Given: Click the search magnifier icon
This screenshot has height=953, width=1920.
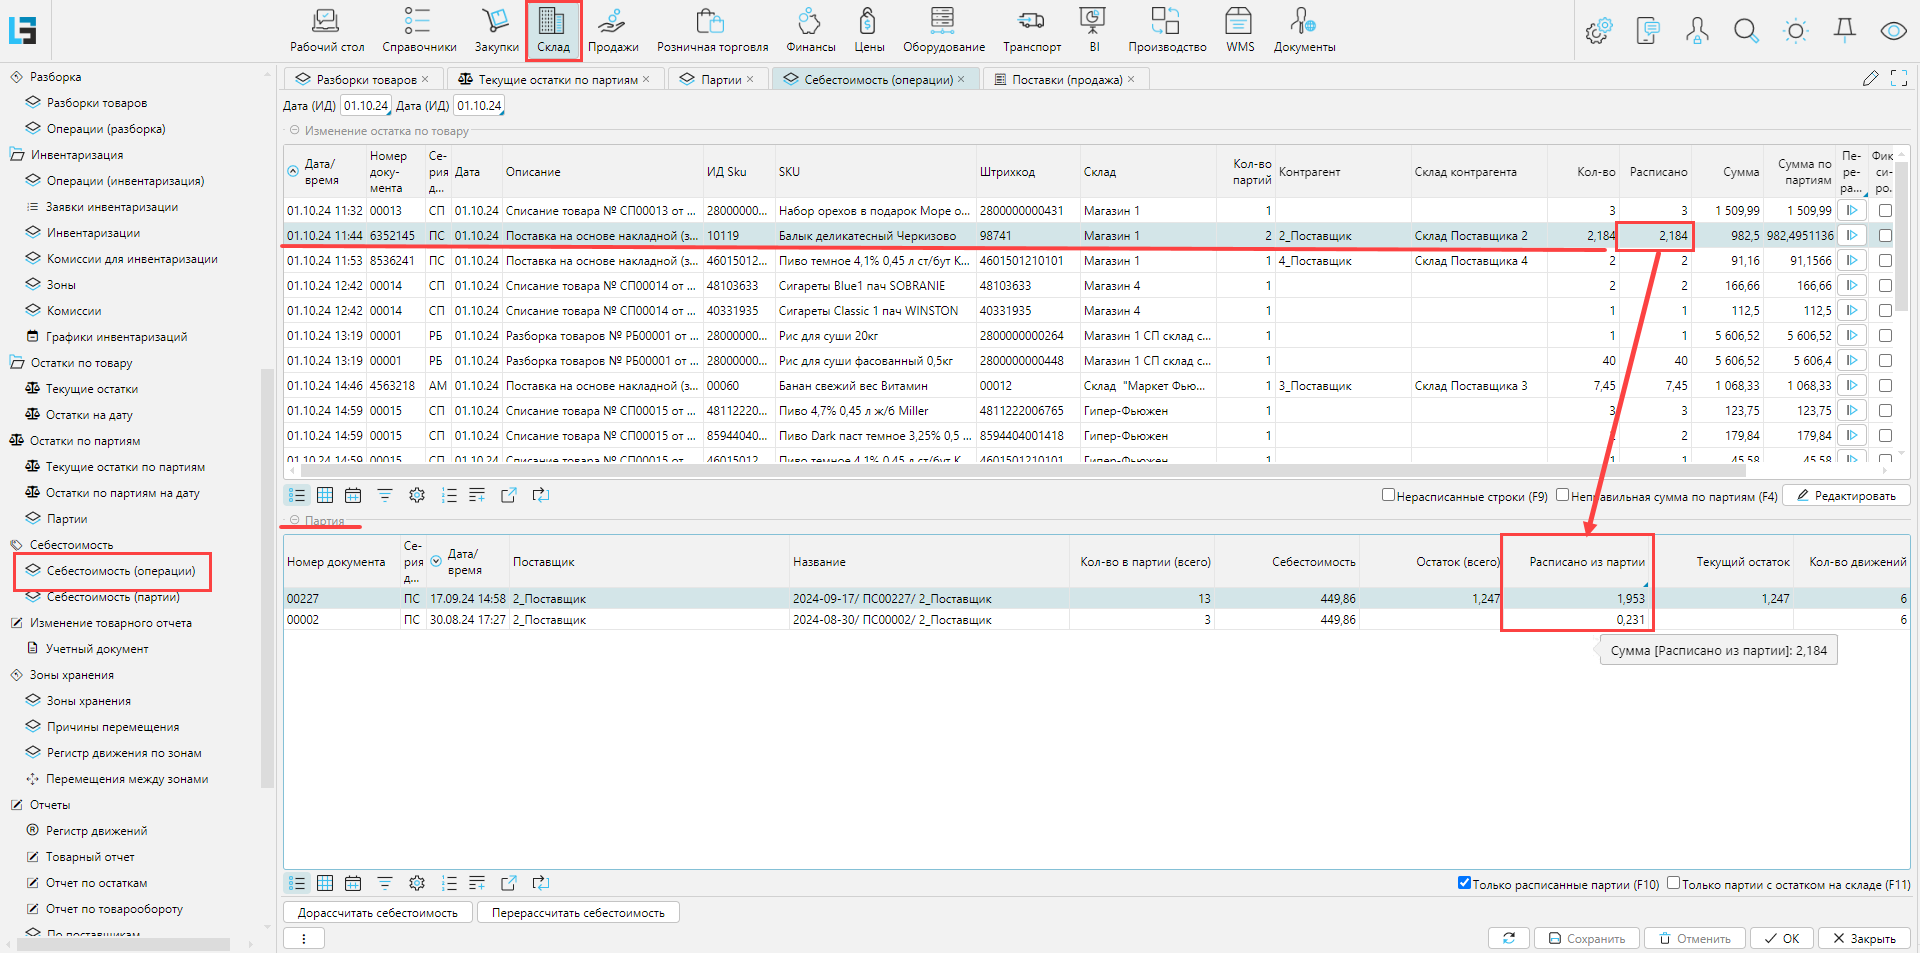Looking at the screenshot, I should coord(1746,31).
